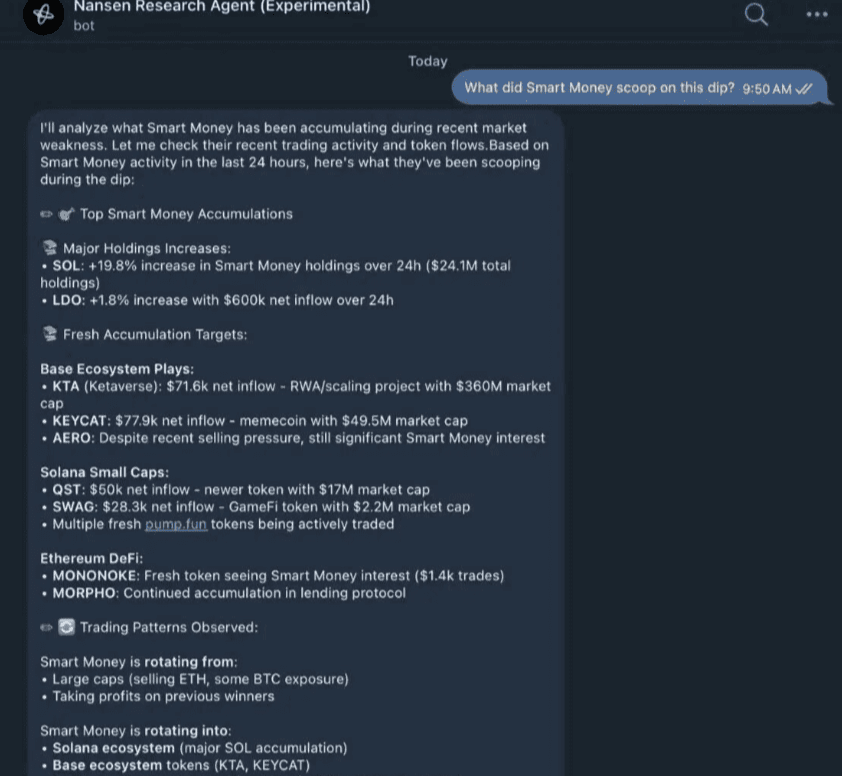The width and height of the screenshot is (842, 776).
Task: Click the Base Ecosystem Plays heading
Action: pos(117,369)
